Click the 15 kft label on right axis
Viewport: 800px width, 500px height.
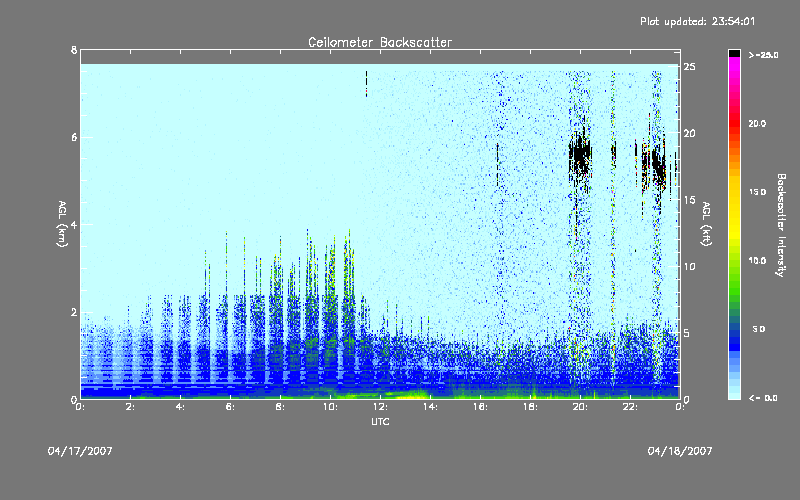[690, 200]
